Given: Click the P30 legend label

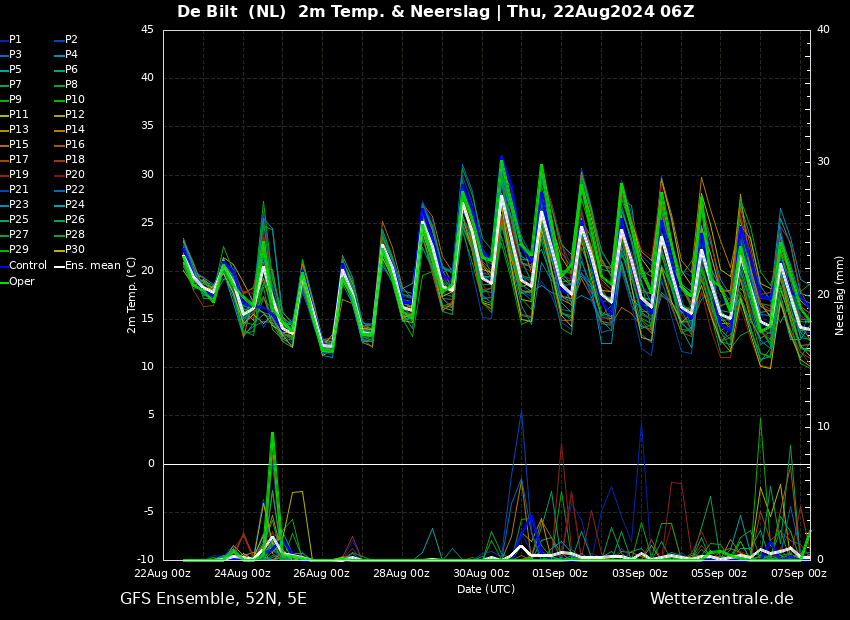Looking at the screenshot, I should (x=75, y=250).
